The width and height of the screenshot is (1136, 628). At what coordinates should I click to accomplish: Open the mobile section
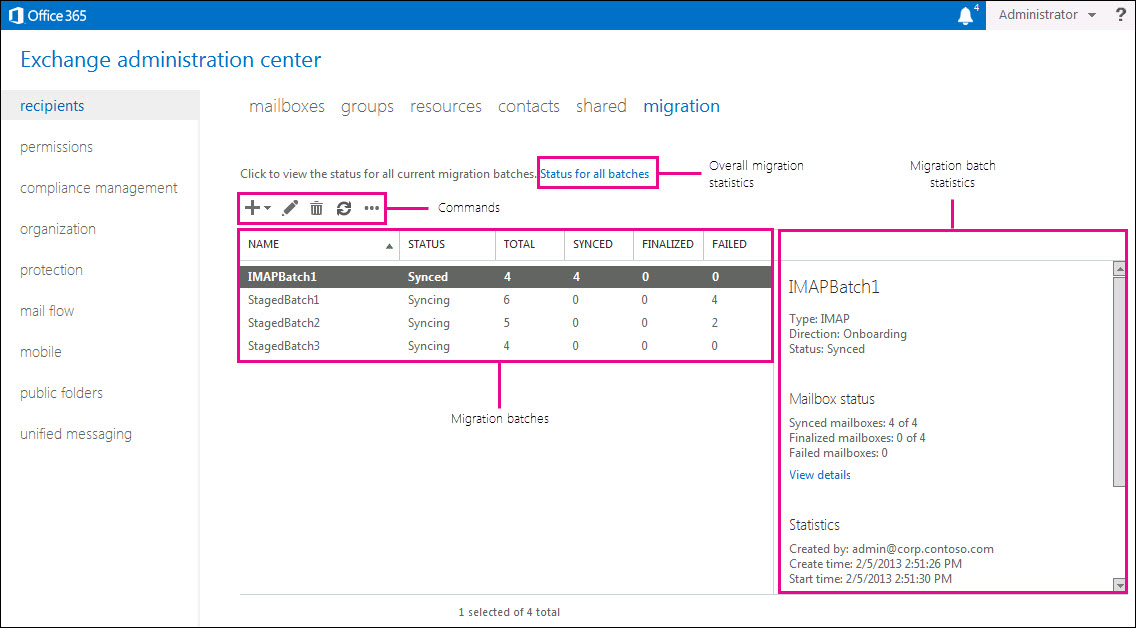point(41,352)
